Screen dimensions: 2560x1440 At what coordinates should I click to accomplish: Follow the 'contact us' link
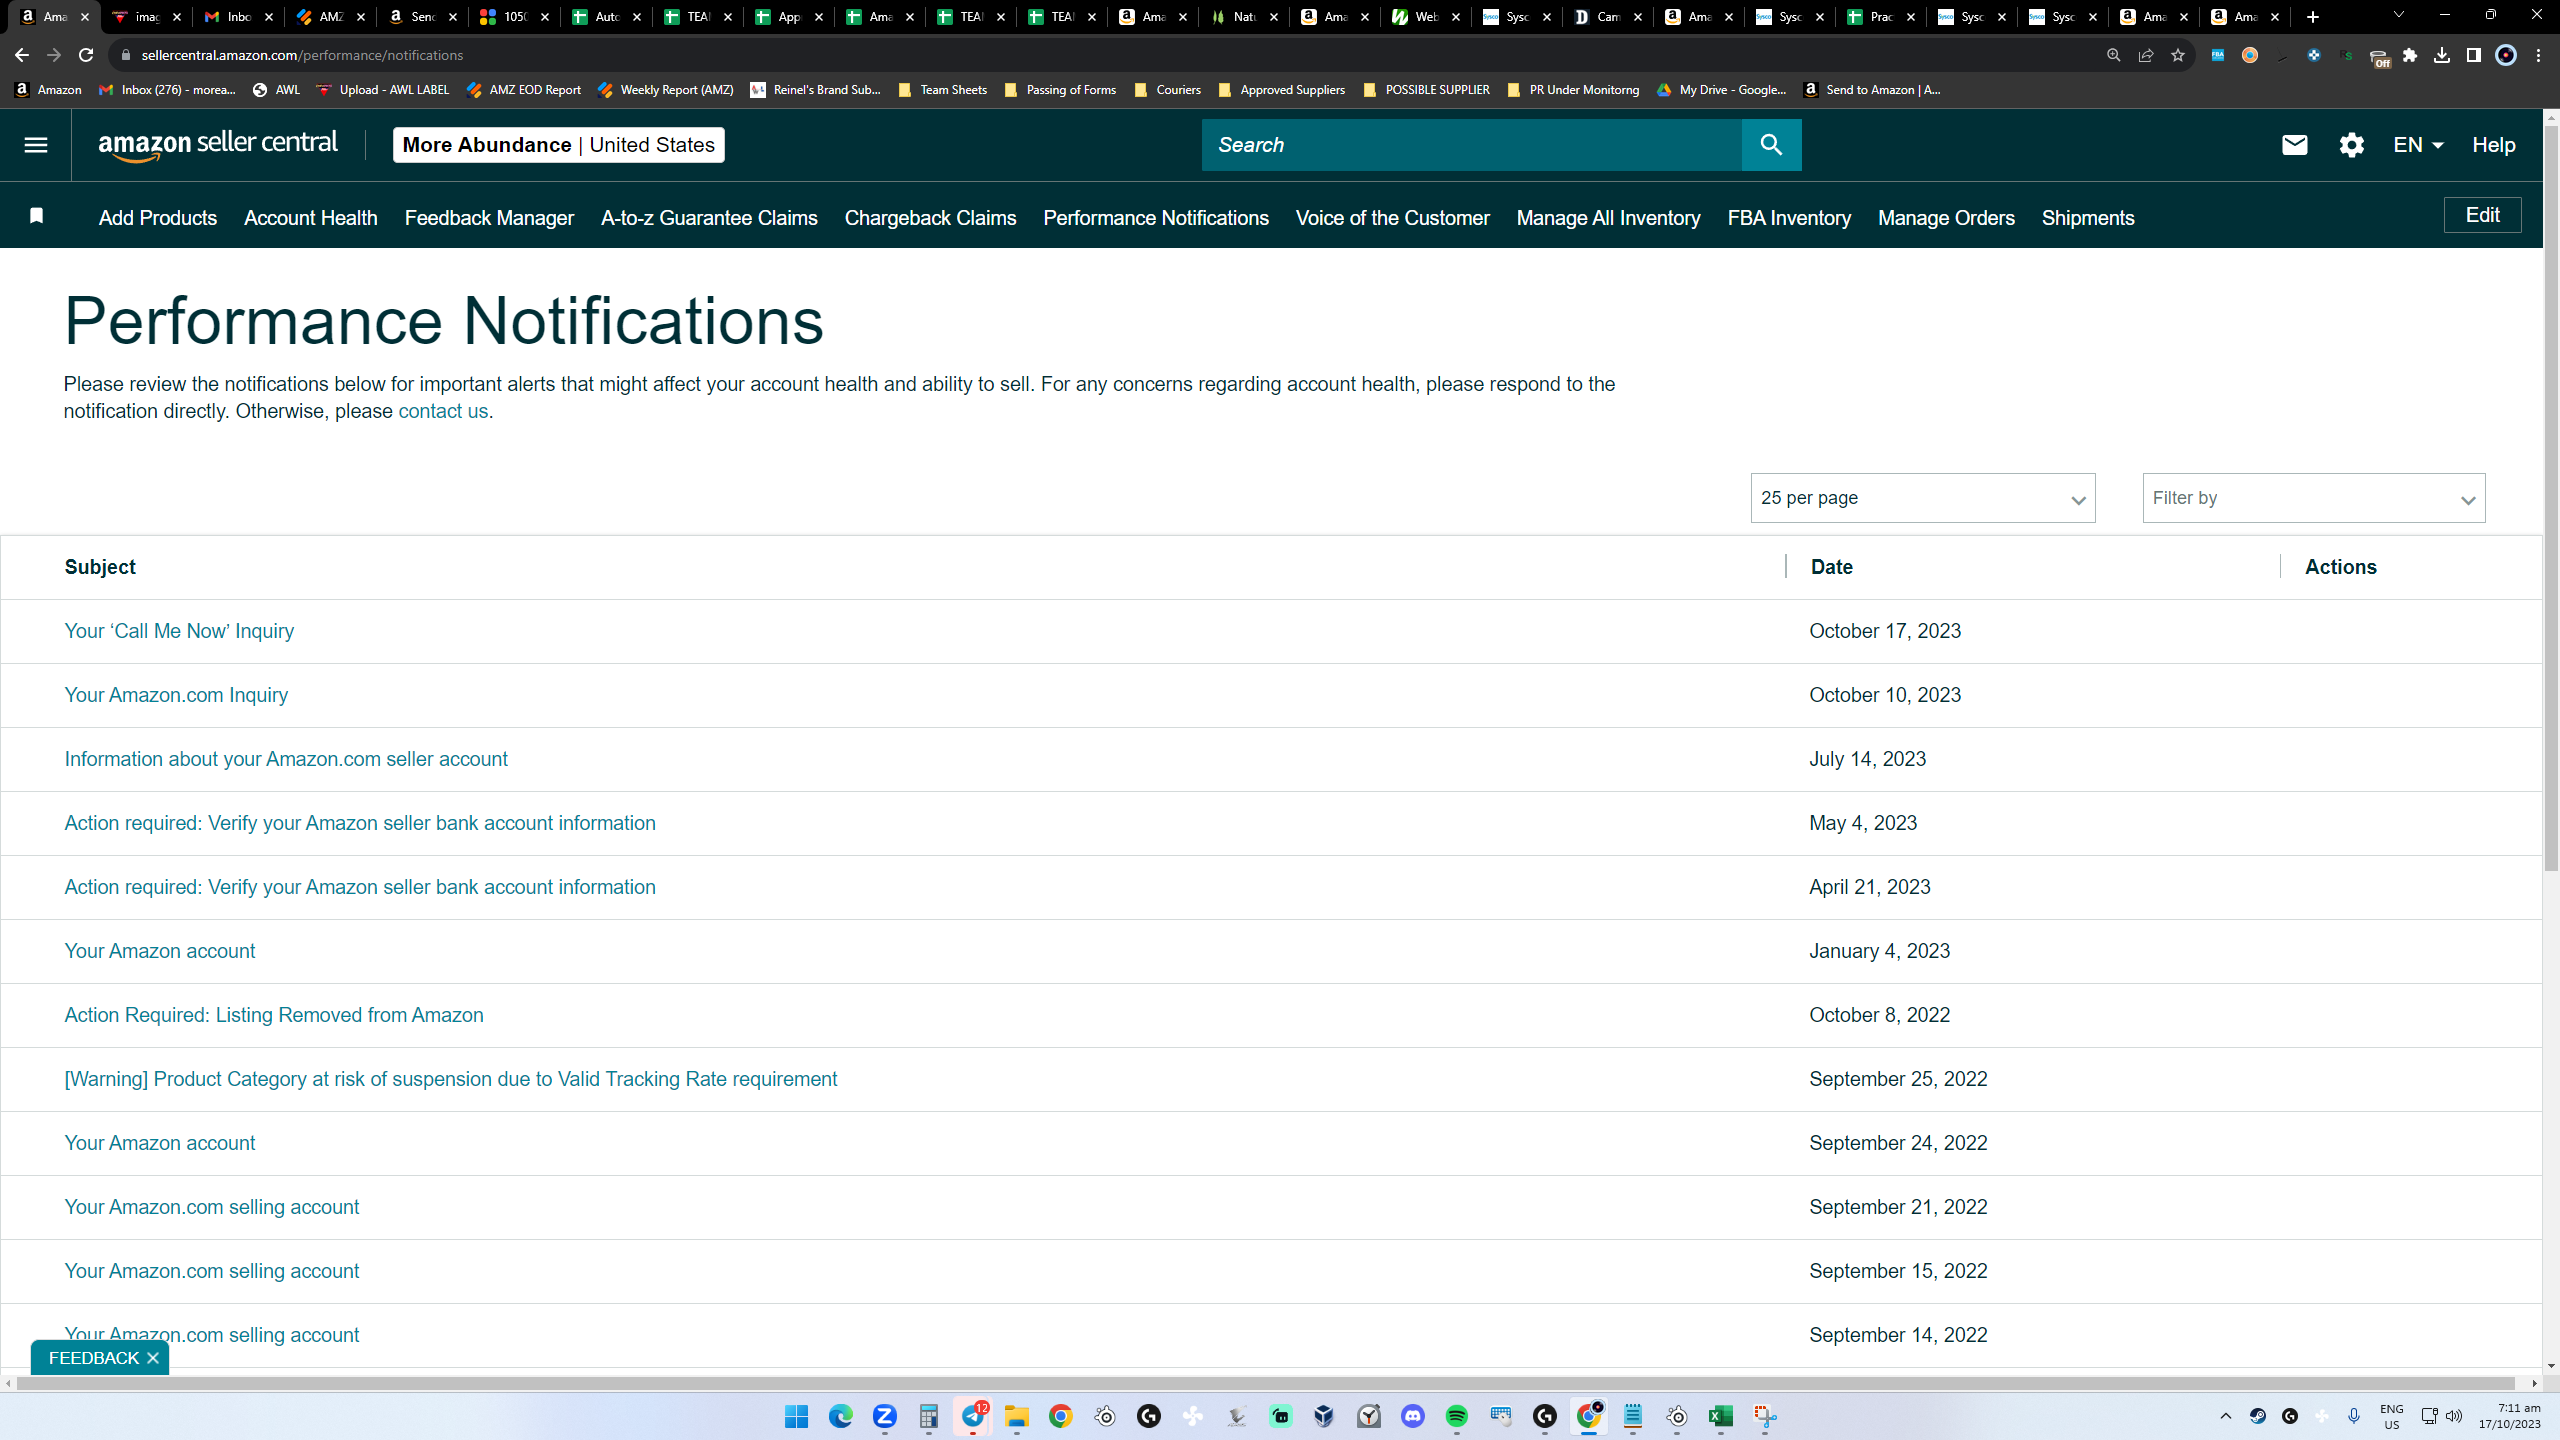click(443, 411)
